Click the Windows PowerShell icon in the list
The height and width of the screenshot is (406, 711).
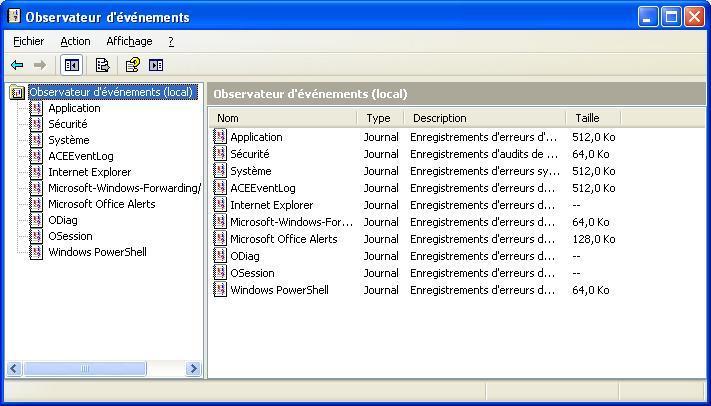click(x=220, y=290)
